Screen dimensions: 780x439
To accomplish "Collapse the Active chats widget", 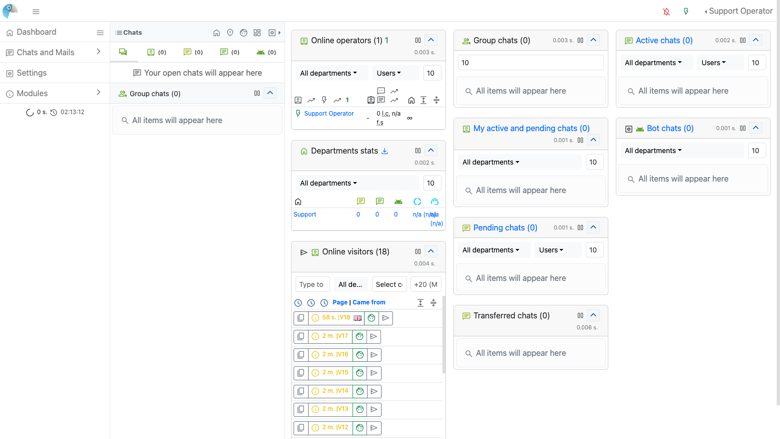I will click(x=756, y=40).
